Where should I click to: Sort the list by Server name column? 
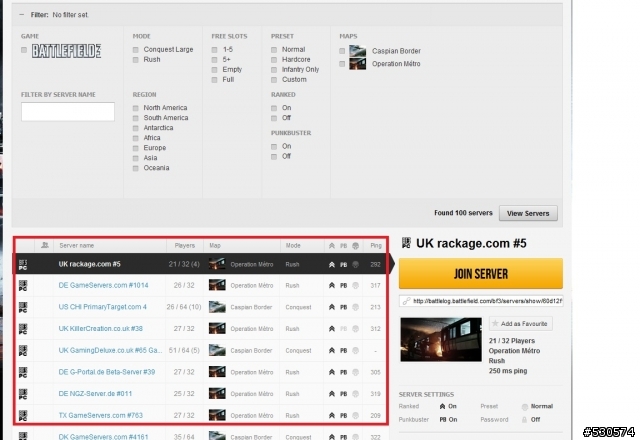point(77,245)
